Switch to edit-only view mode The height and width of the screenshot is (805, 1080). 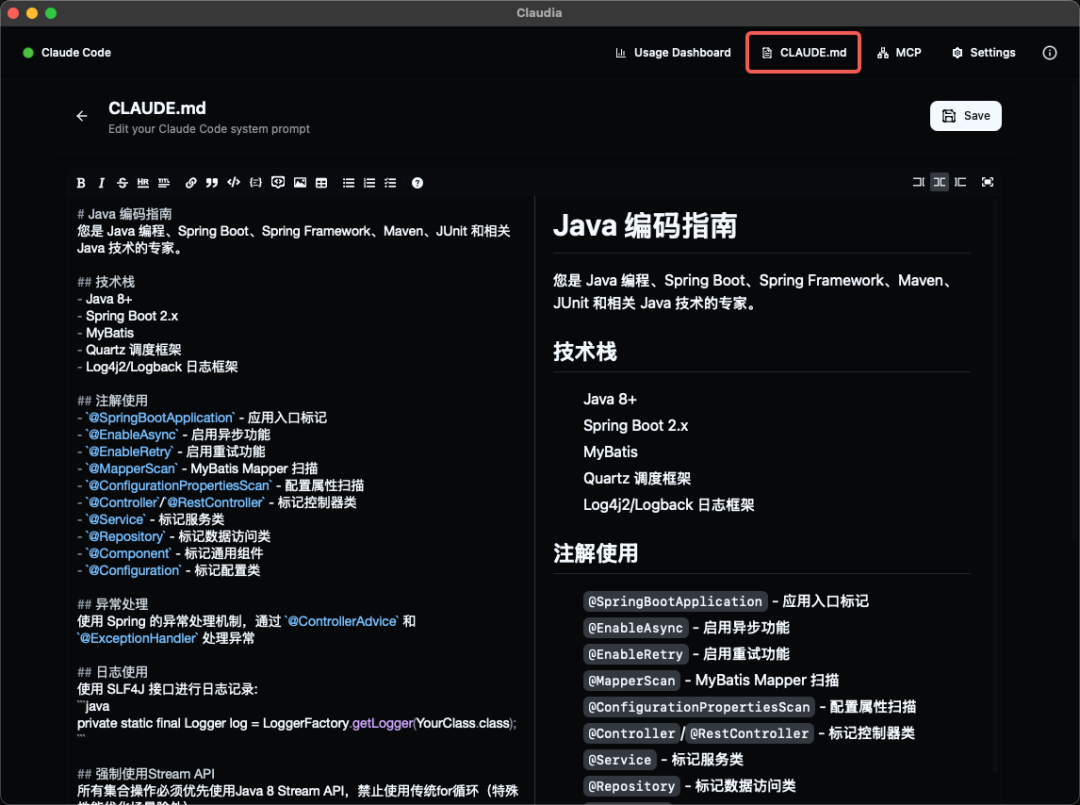[918, 182]
